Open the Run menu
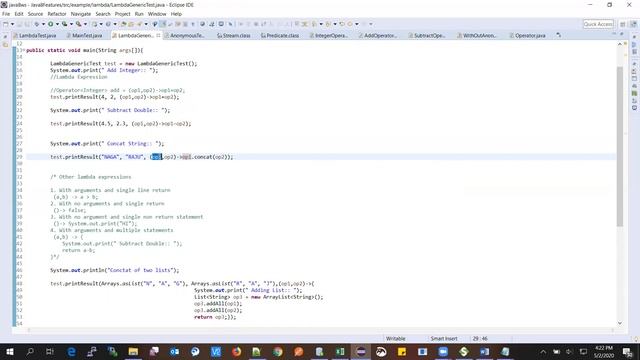Viewport: 640px width, 360px height. [139, 14]
